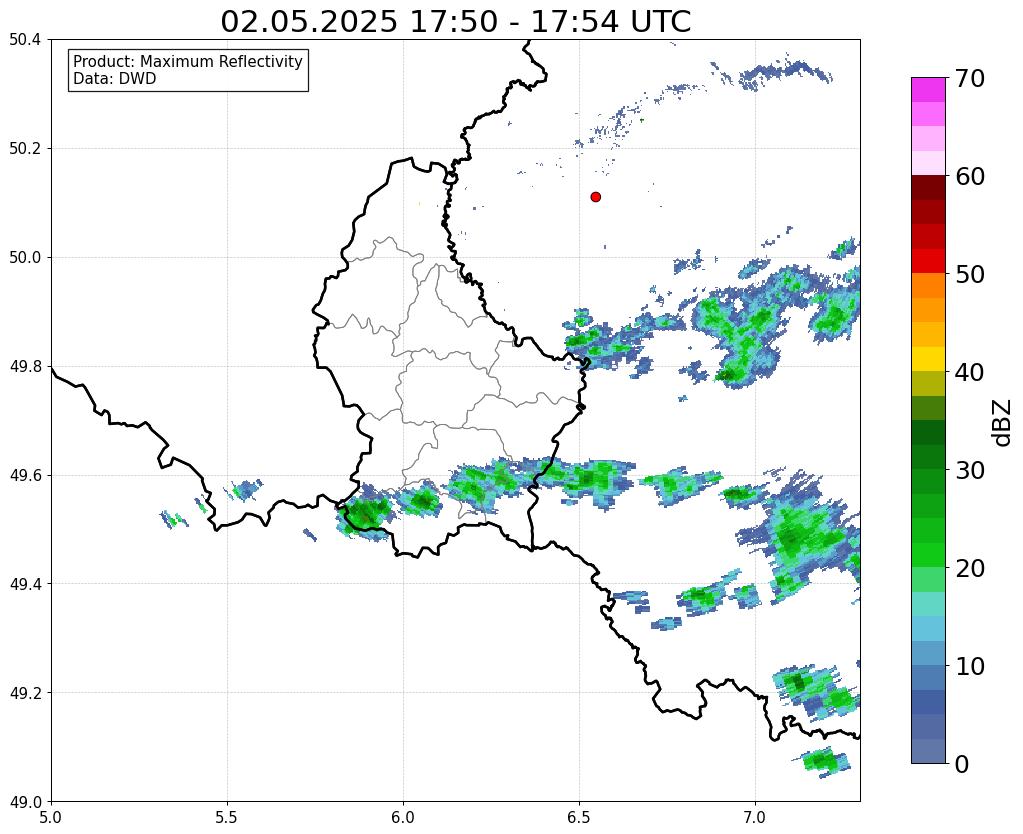This screenshot has width=1023, height=834.
Task: Click the light blue colorbar segment between 10 and 20
Action: coord(928,628)
